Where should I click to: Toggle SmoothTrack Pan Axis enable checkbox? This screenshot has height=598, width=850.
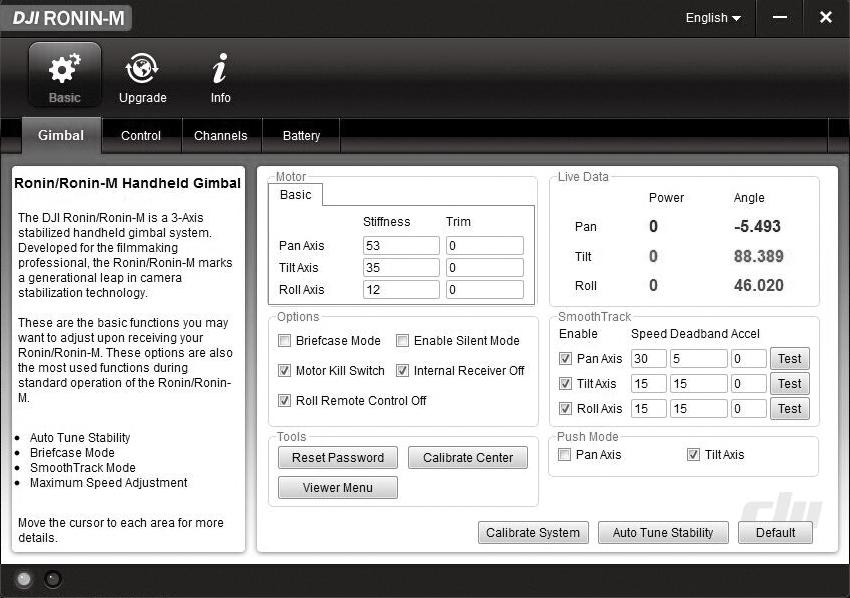565,358
